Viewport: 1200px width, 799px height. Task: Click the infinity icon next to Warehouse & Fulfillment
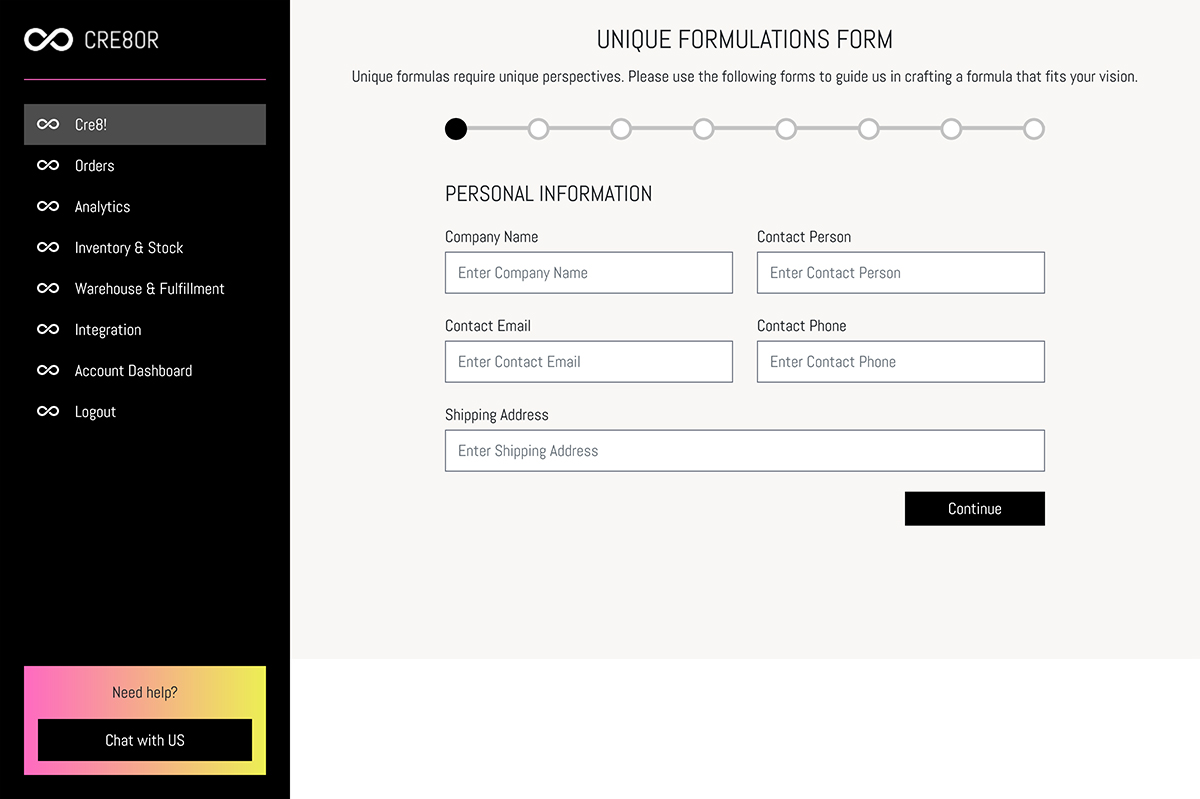[x=48, y=289]
